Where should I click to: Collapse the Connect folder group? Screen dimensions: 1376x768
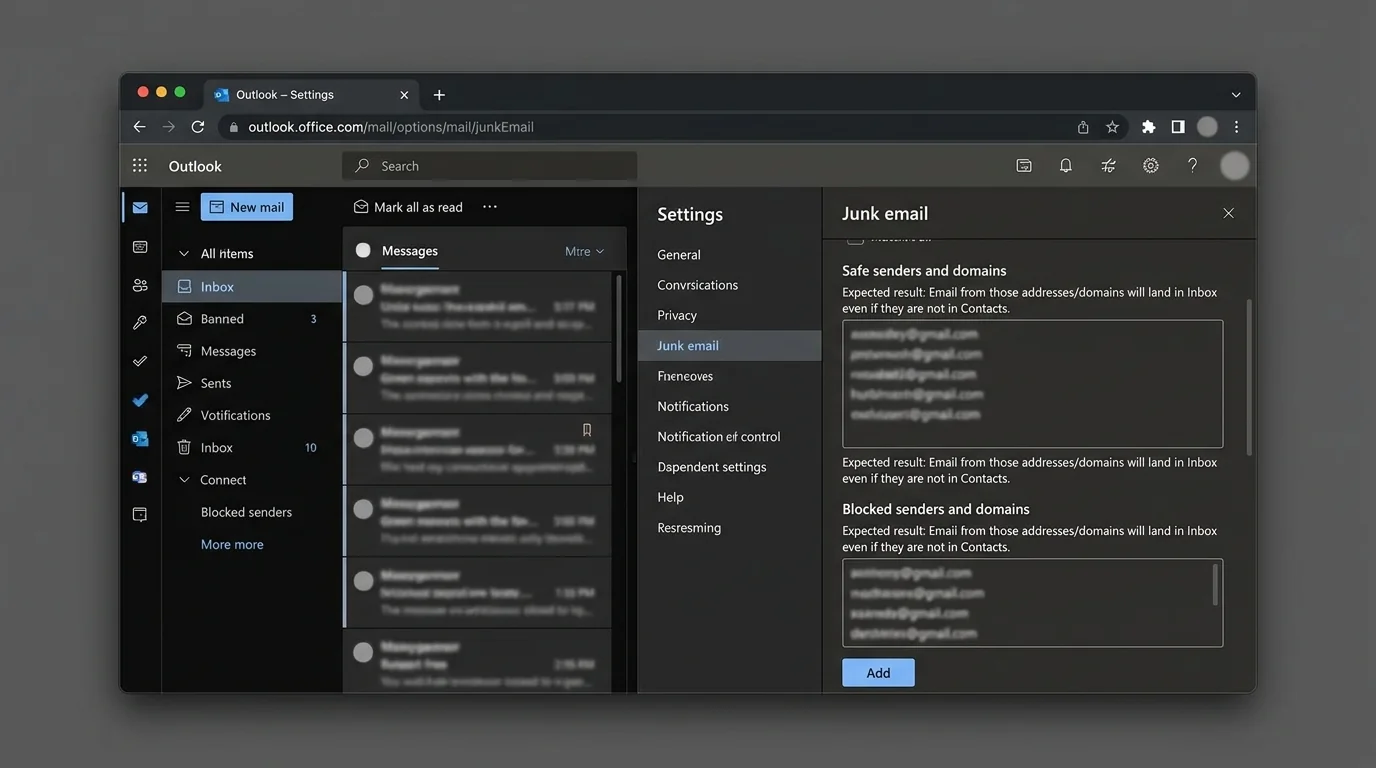tap(184, 480)
